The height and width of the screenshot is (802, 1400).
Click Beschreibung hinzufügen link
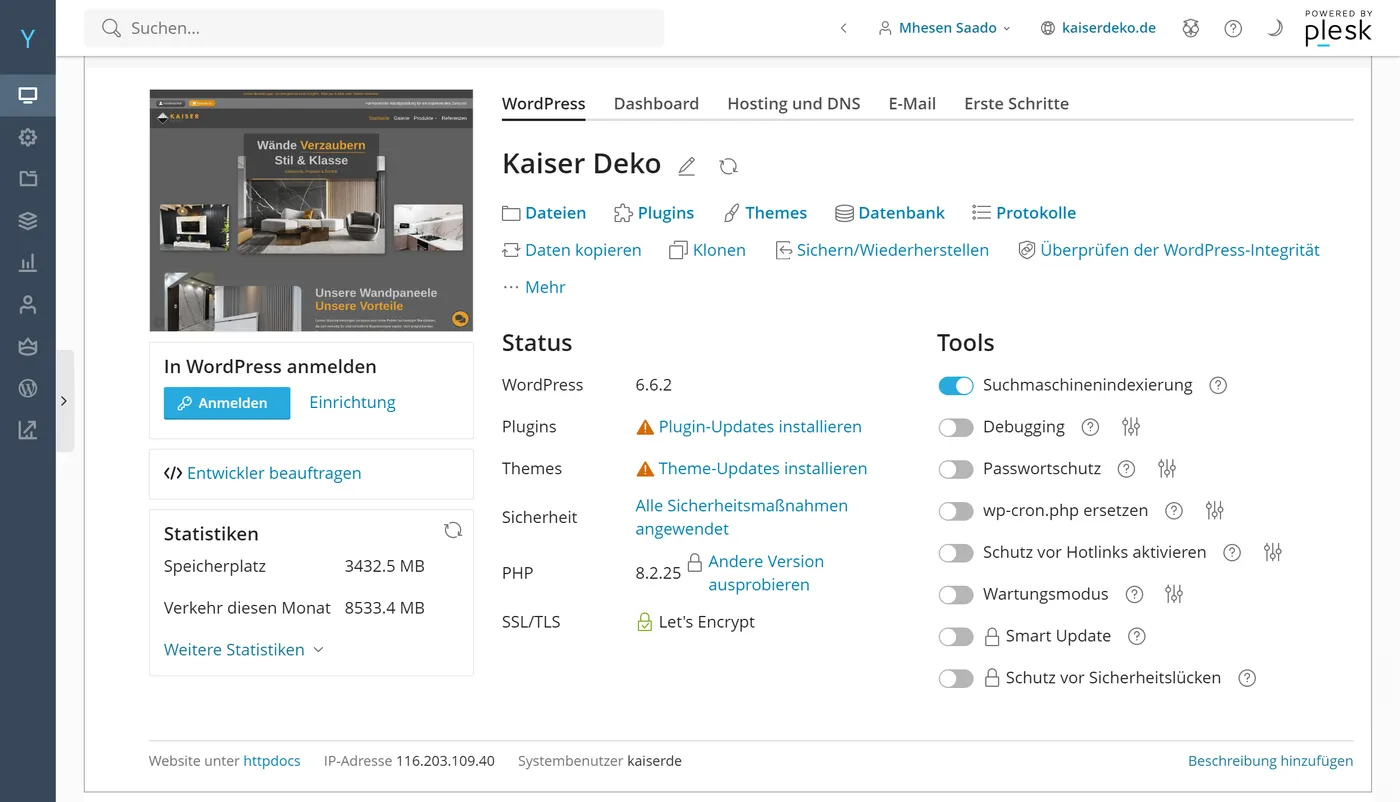tap(1270, 761)
